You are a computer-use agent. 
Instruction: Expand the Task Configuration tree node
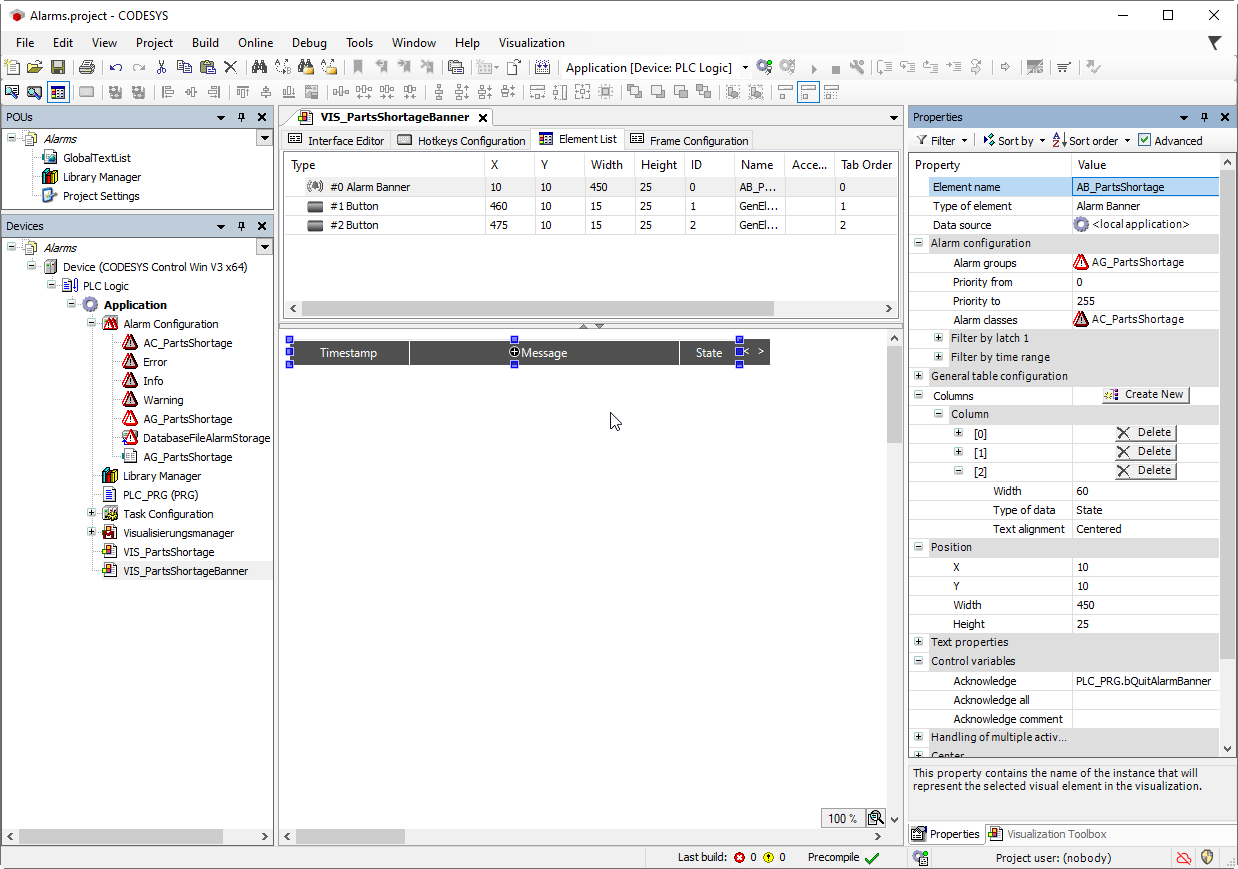[x=91, y=514]
